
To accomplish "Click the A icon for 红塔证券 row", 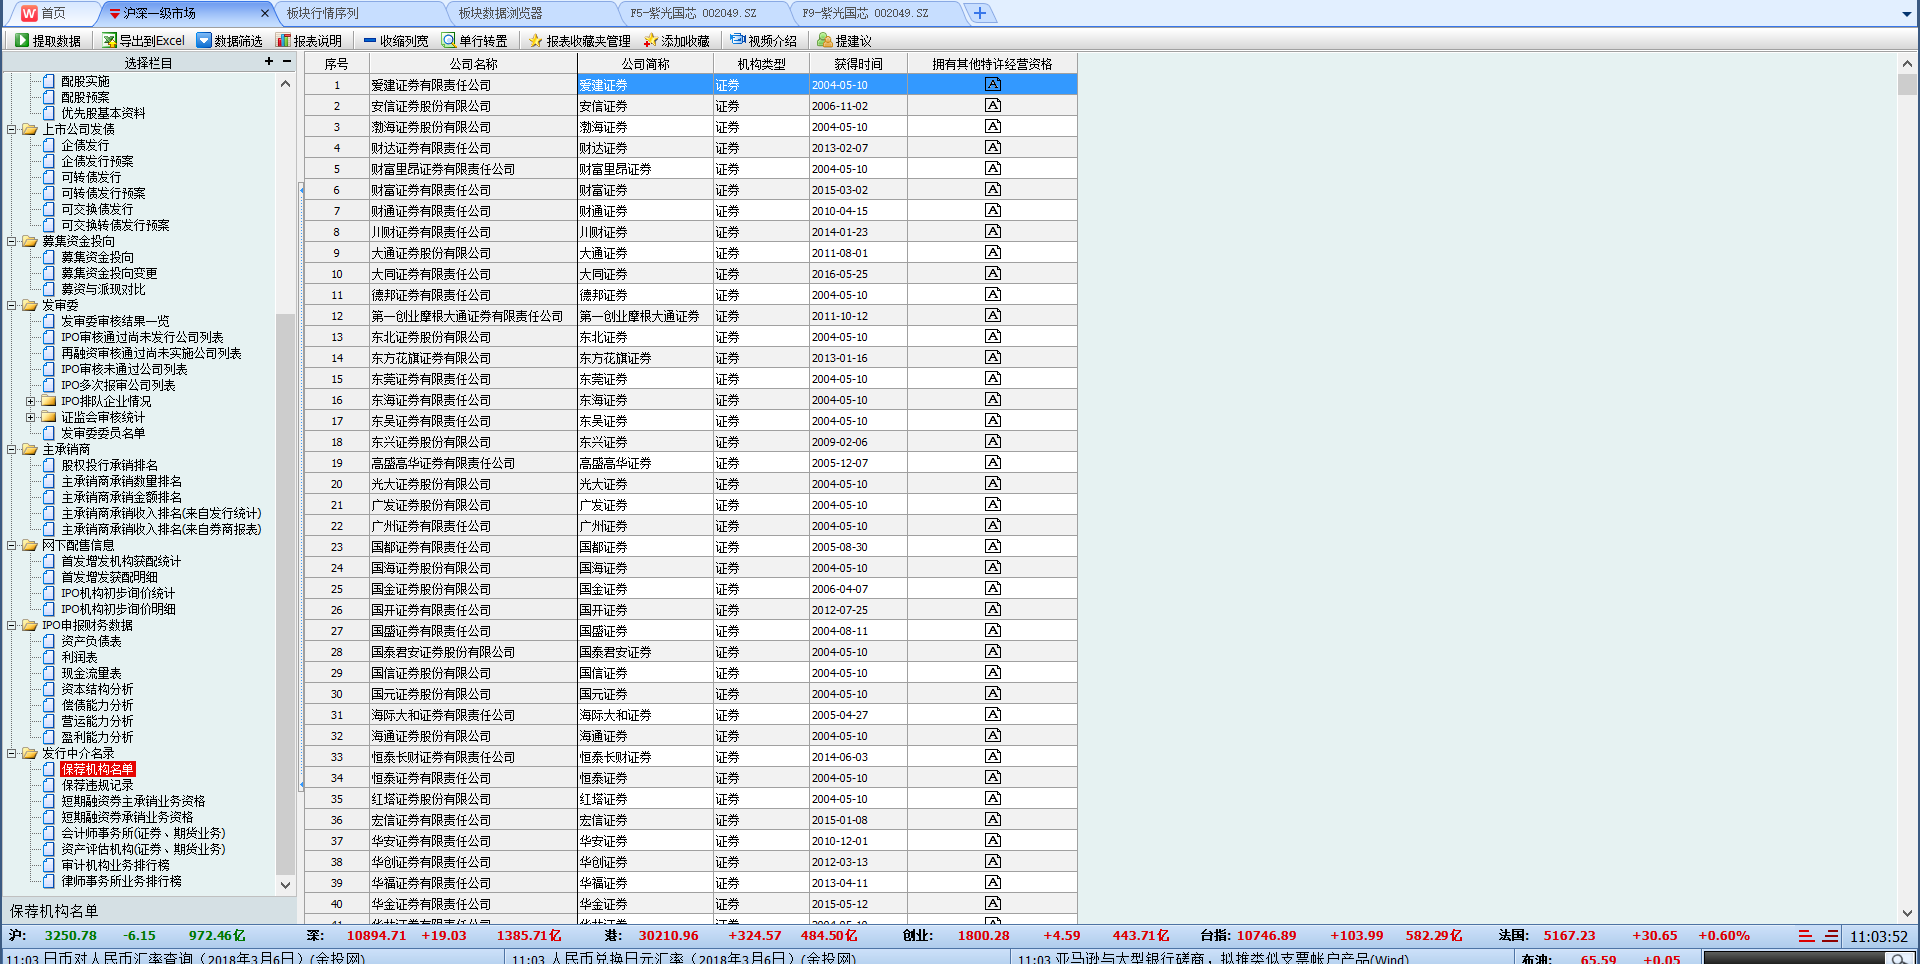I will point(993,799).
